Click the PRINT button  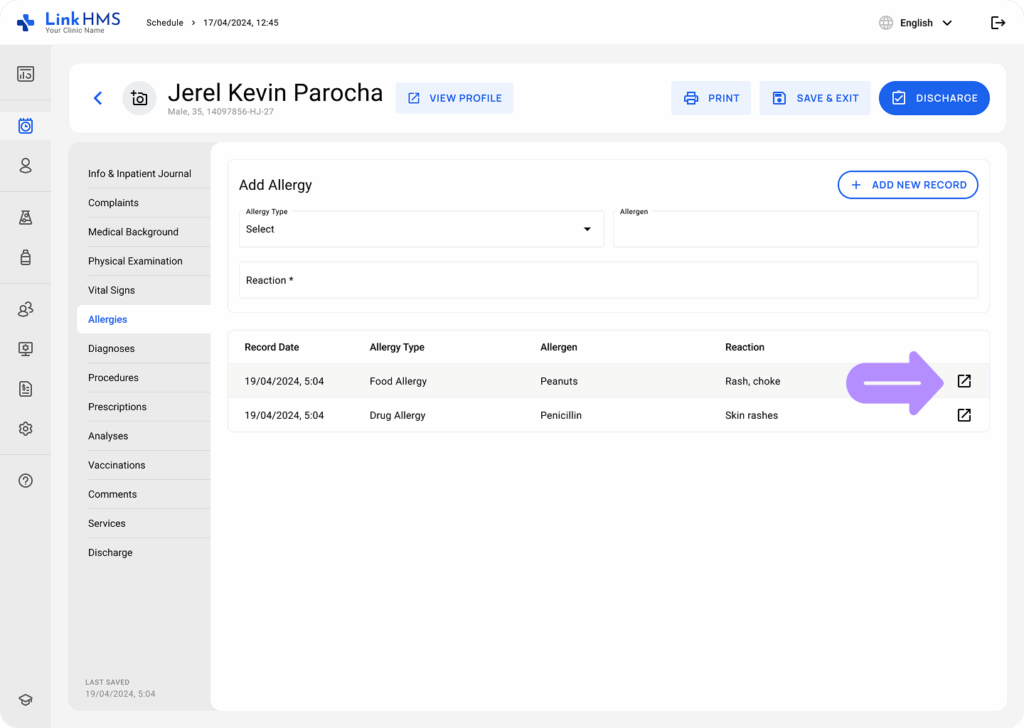point(711,98)
